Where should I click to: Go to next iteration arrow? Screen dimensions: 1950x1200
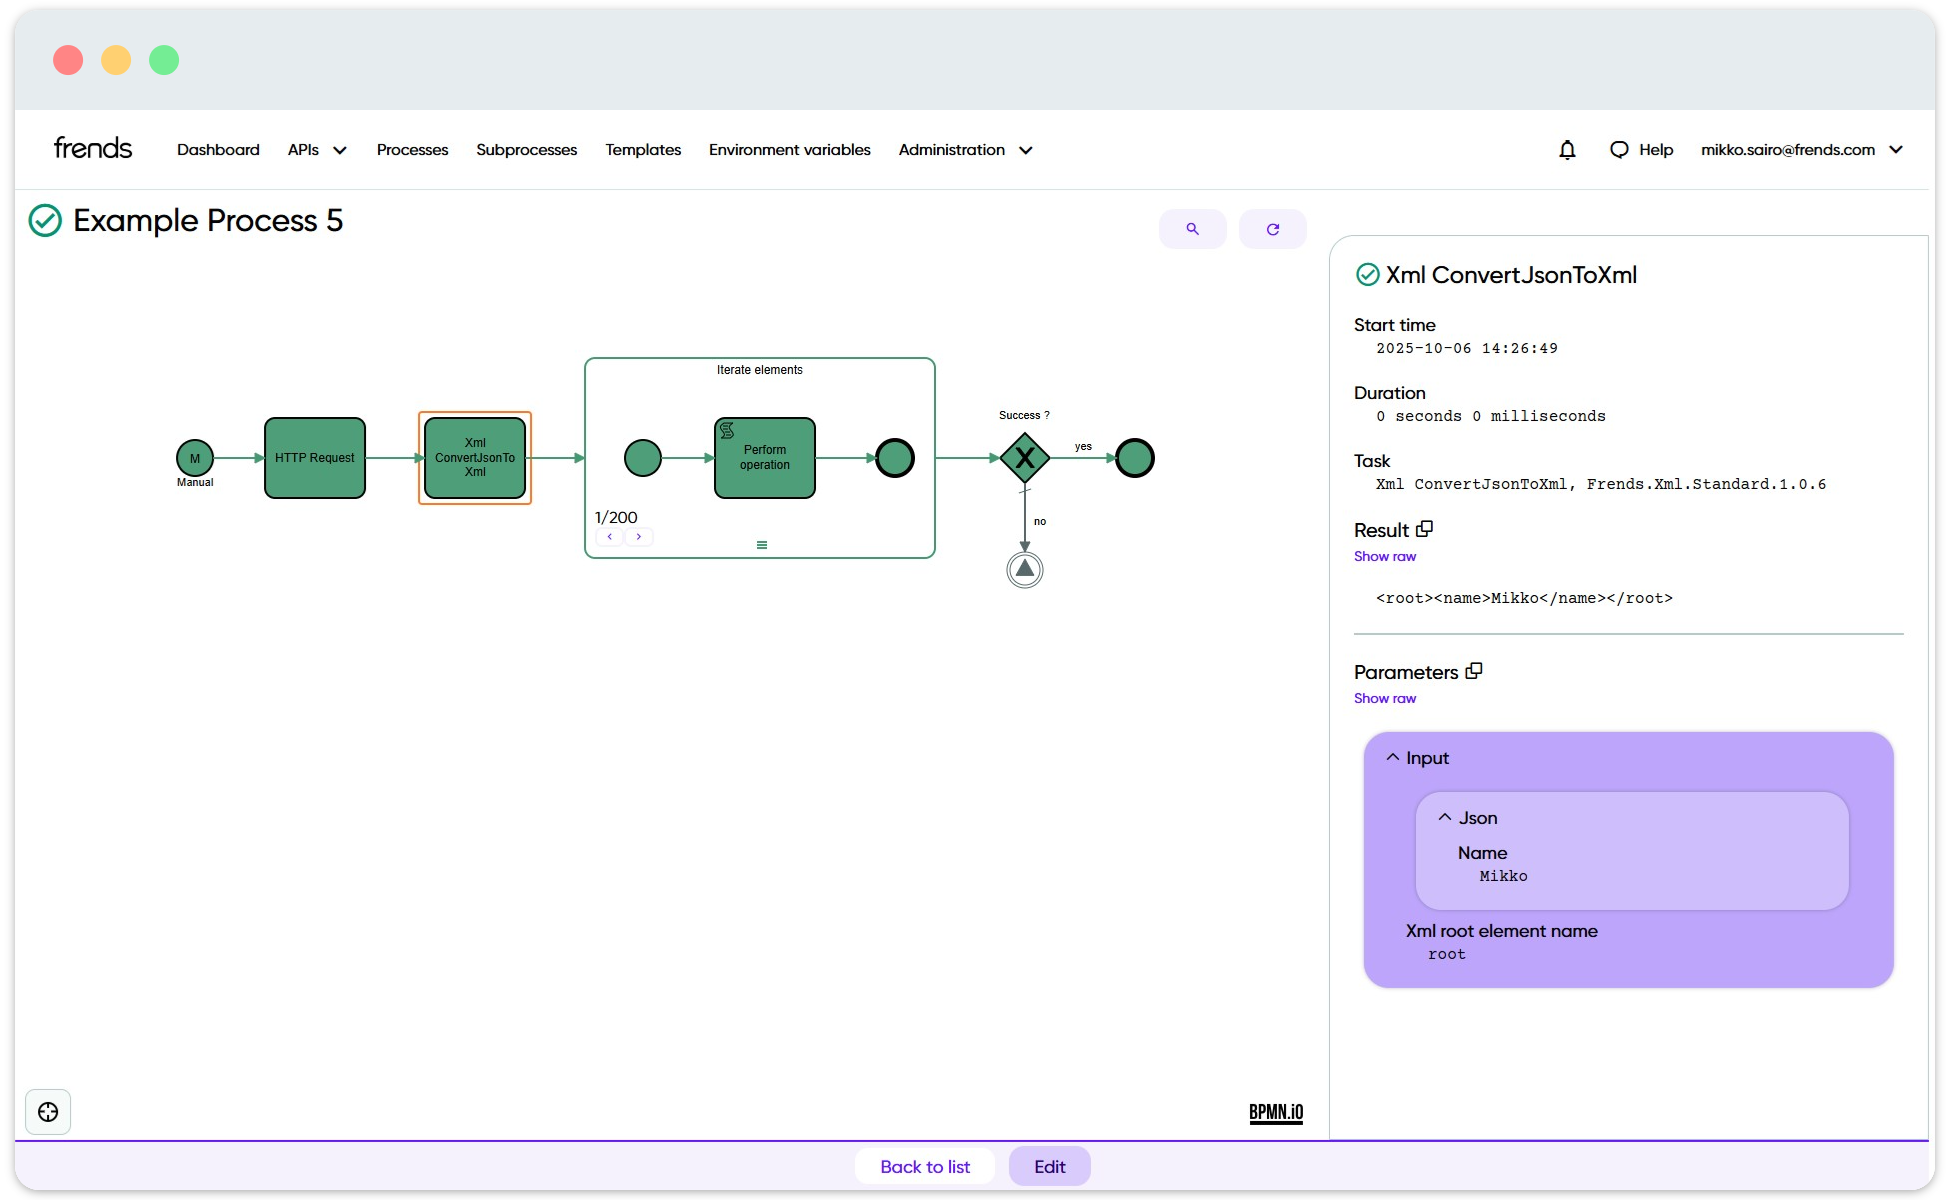click(639, 537)
